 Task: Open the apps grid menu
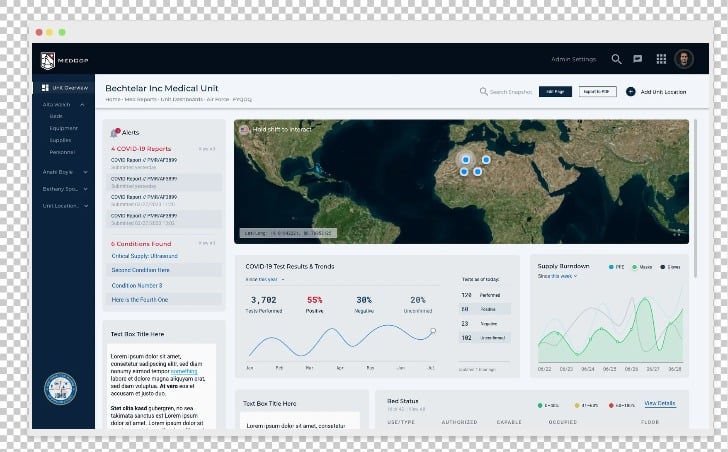[661, 59]
